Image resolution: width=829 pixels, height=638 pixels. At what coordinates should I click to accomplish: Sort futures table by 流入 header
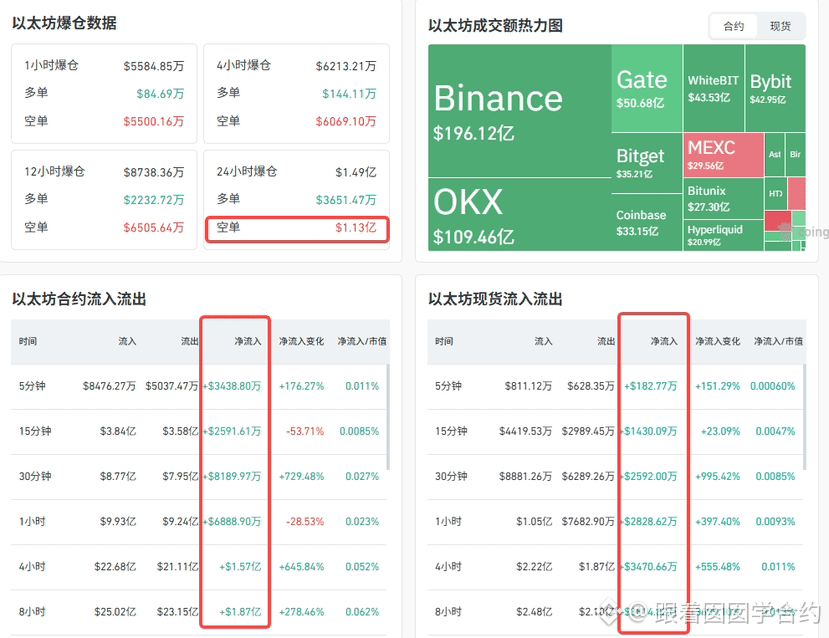[x=127, y=341]
